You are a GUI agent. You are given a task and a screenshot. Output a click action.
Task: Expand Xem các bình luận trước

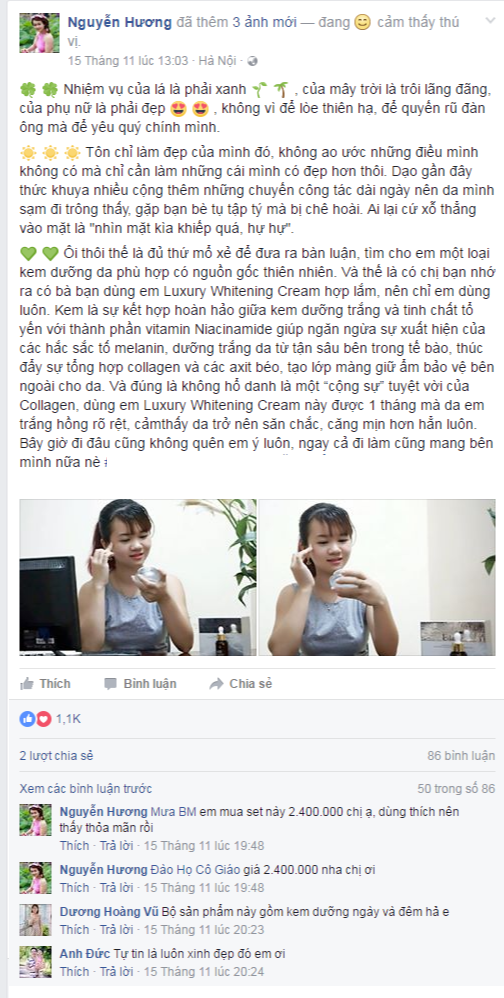pyautogui.click(x=86, y=789)
